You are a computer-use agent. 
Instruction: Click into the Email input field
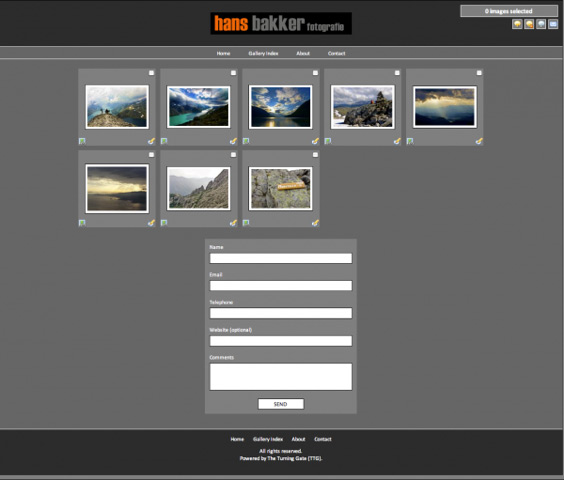click(x=281, y=286)
